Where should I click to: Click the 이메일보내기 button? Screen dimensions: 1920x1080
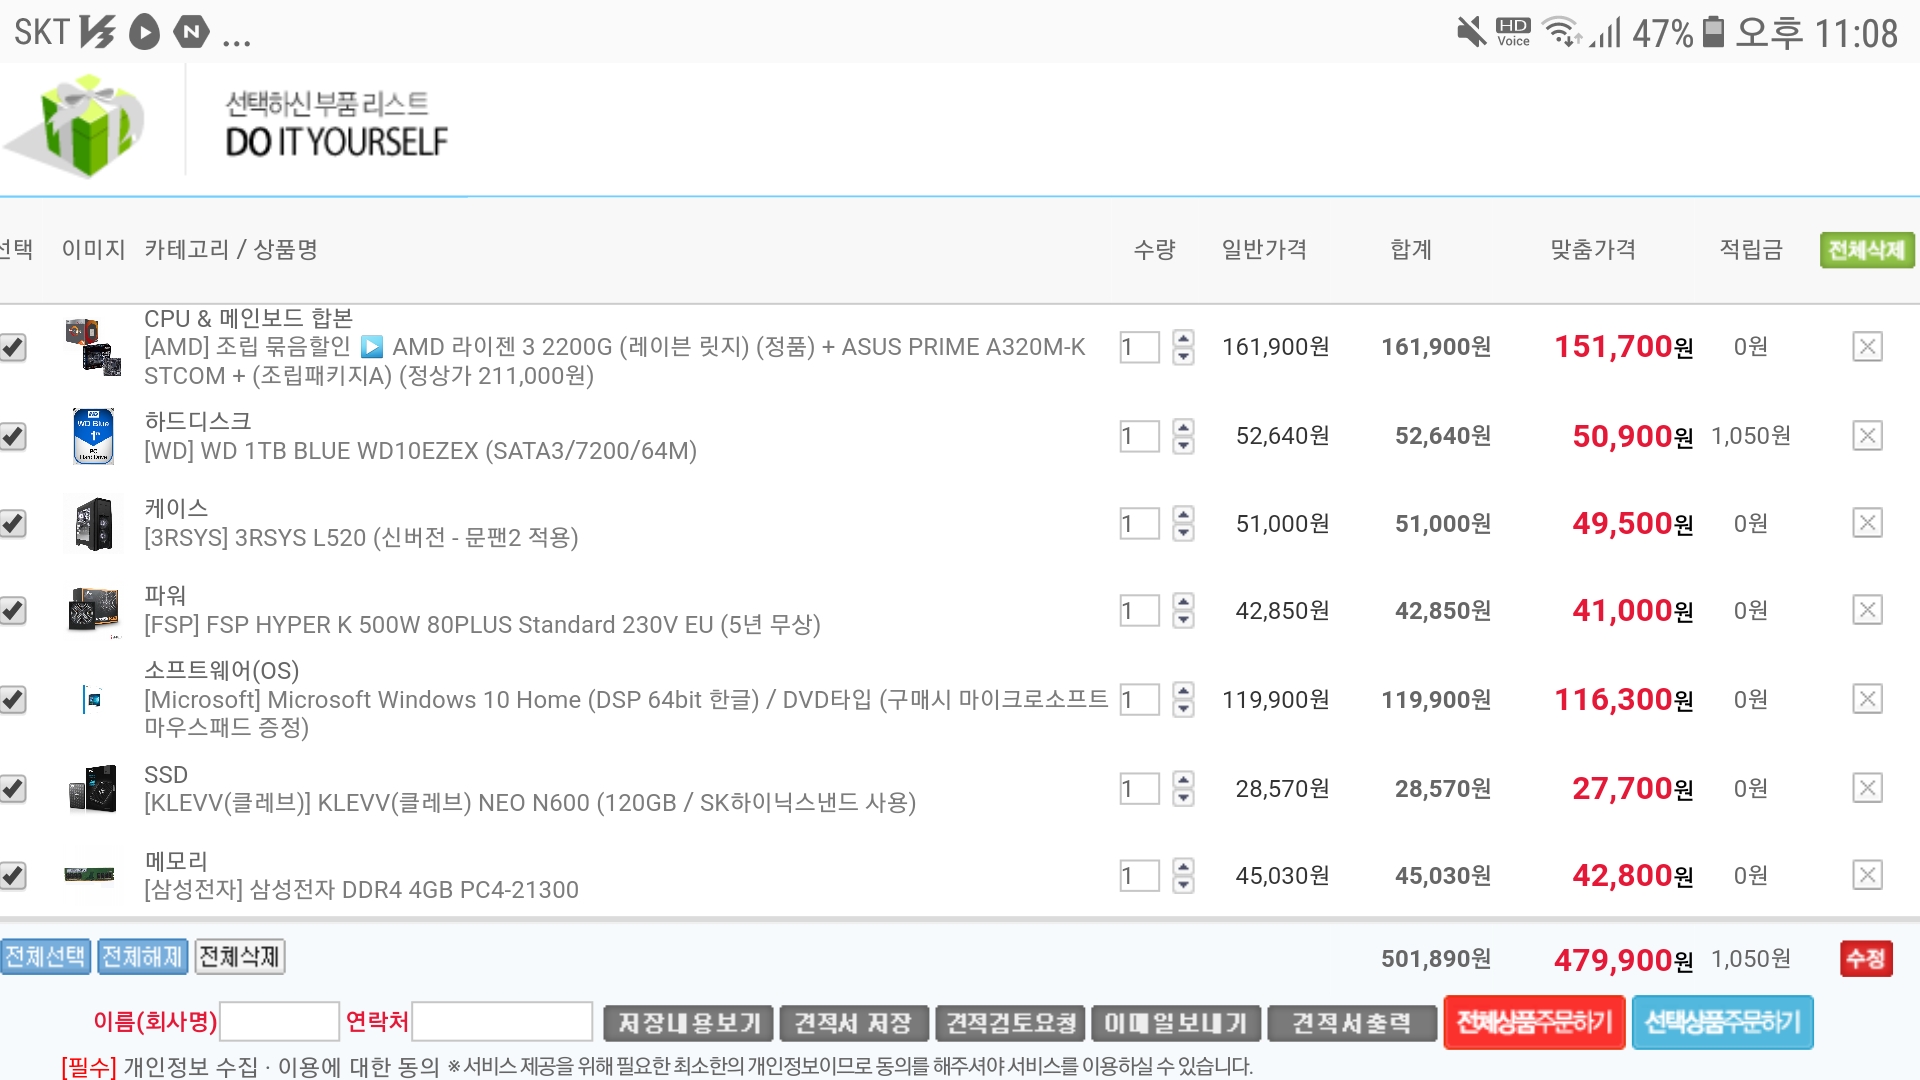(1176, 1023)
